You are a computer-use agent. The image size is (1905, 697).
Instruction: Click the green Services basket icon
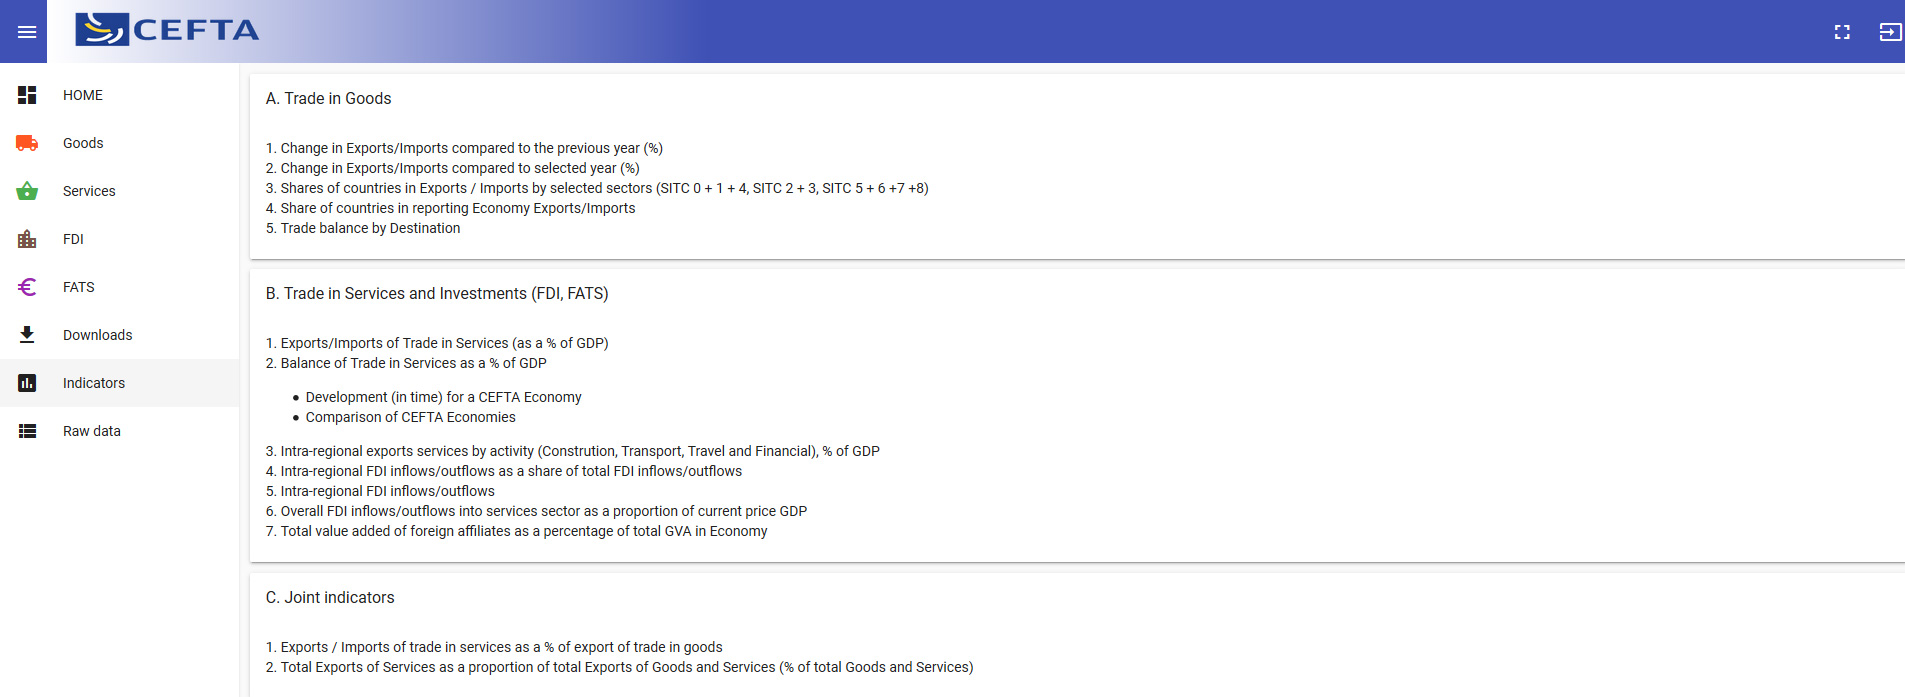(27, 191)
